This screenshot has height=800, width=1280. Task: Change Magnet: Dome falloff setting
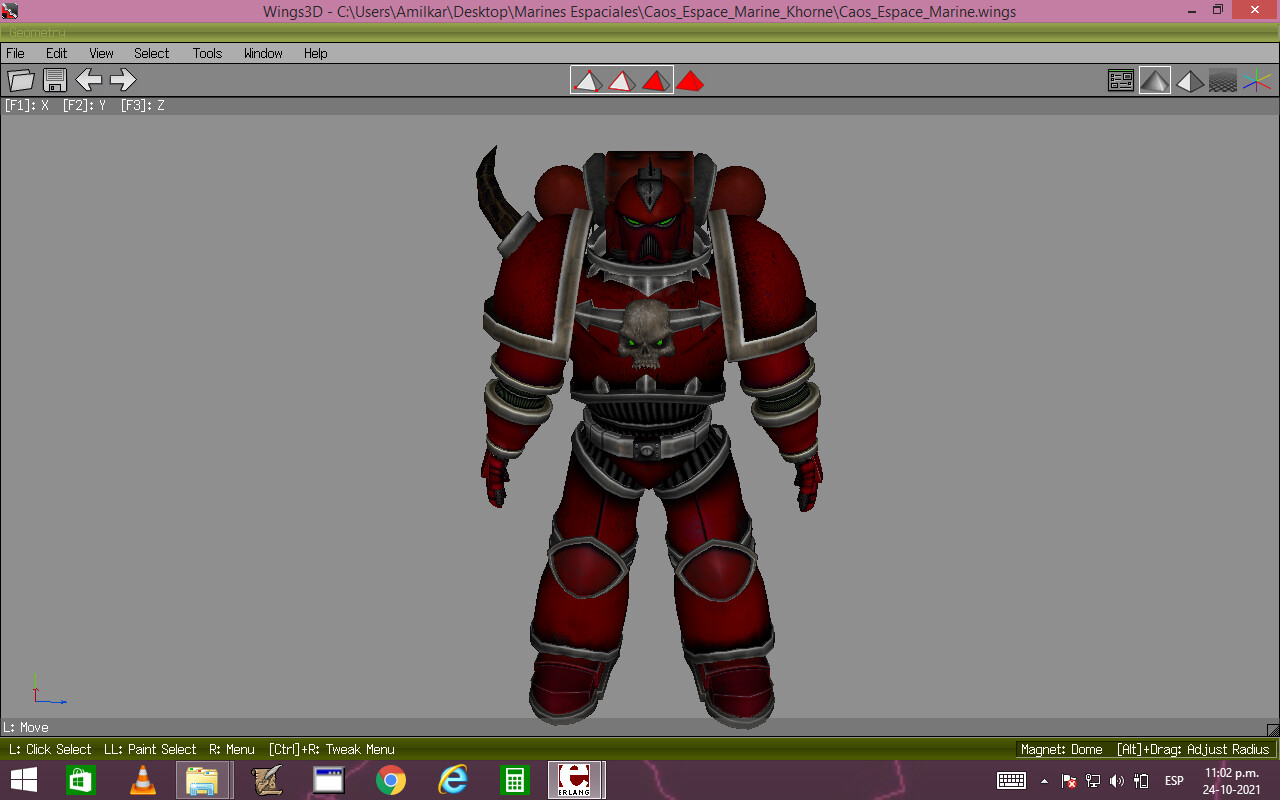click(1060, 749)
